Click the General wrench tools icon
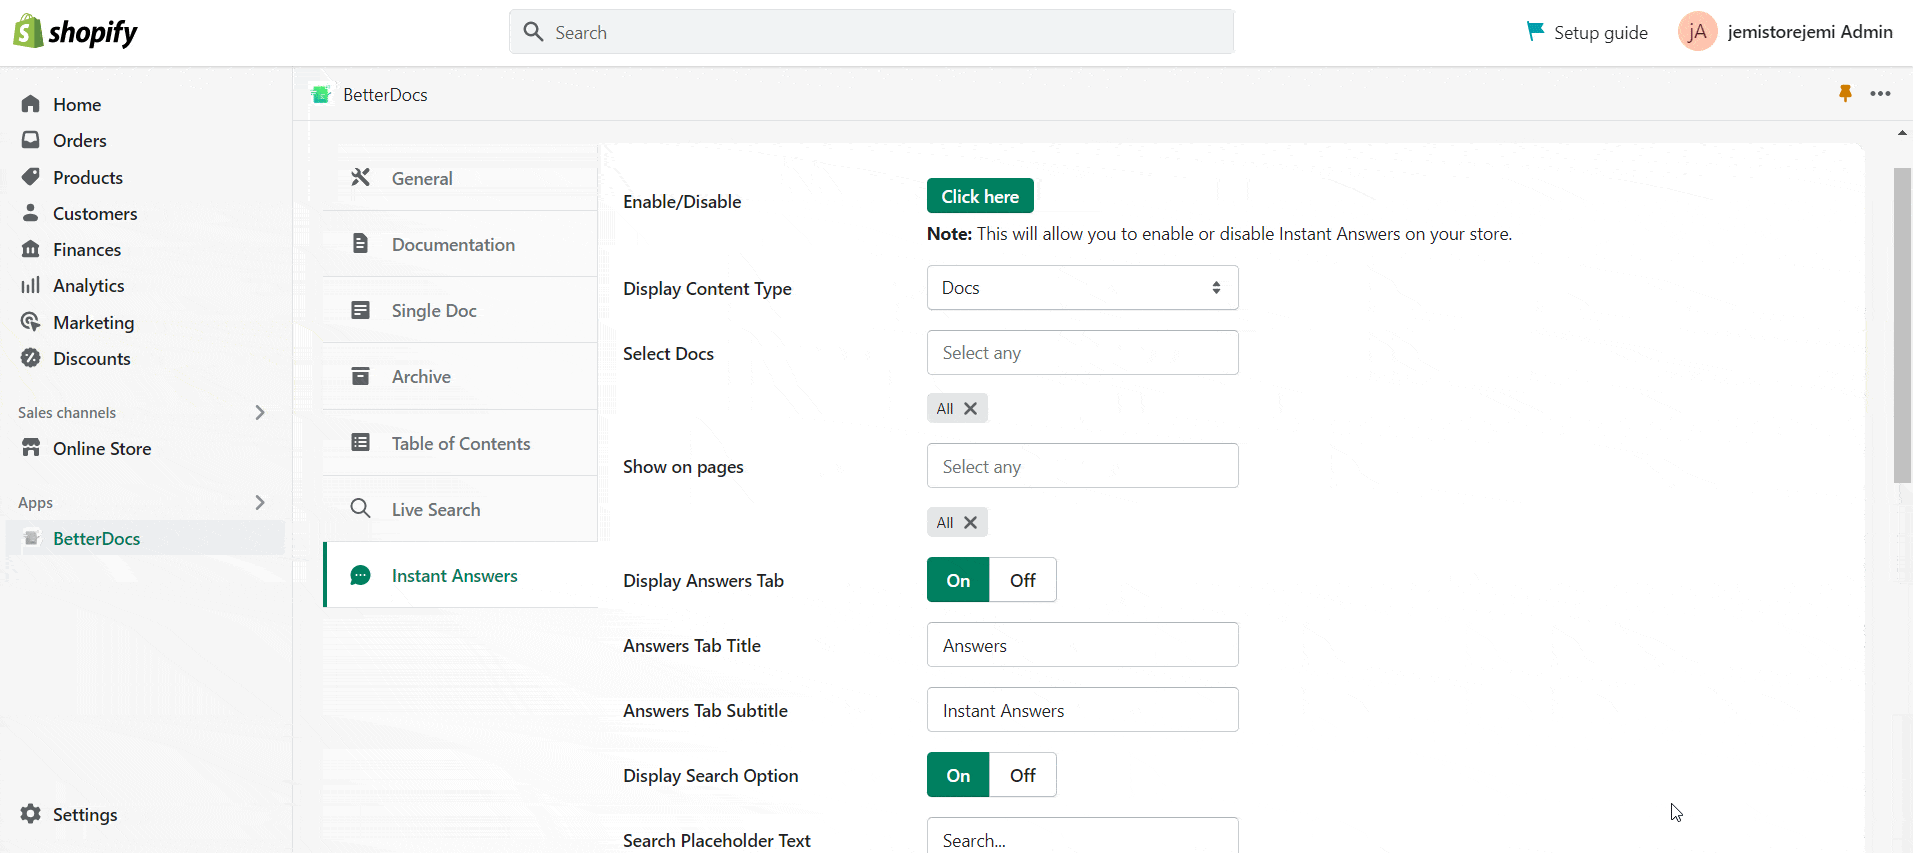Viewport: 1913px width, 853px height. click(x=361, y=177)
